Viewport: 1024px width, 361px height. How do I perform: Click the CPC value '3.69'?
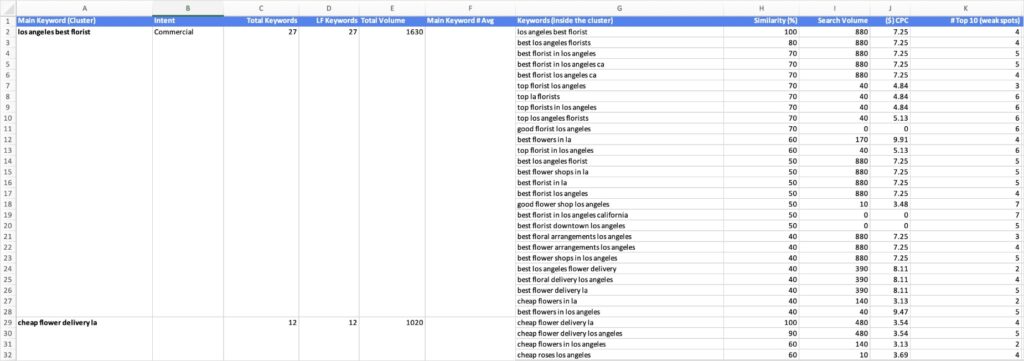[x=889, y=355]
